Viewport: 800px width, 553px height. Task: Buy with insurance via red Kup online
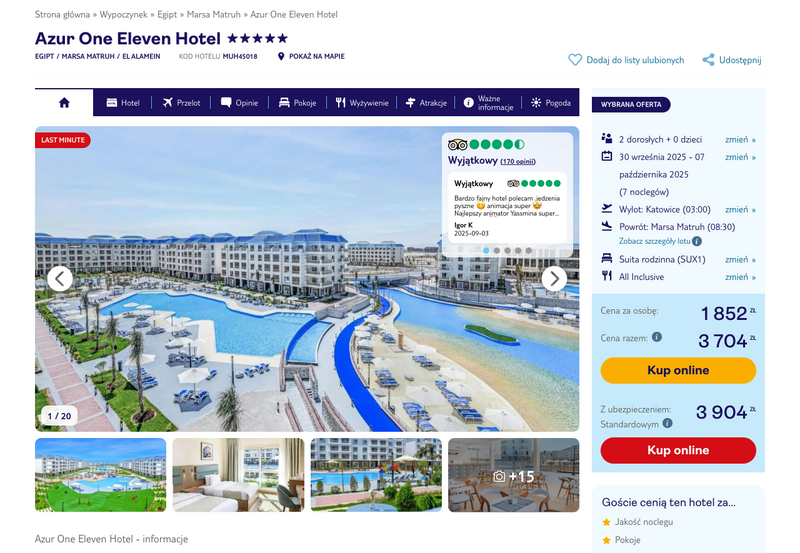678,450
